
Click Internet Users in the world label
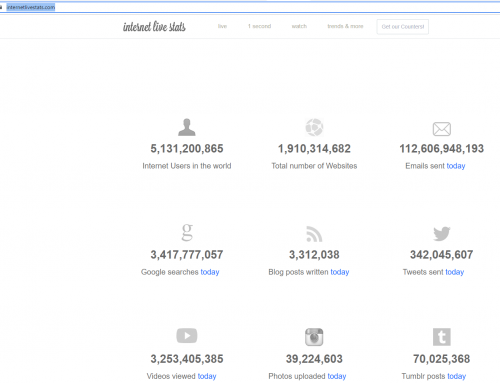(x=187, y=166)
